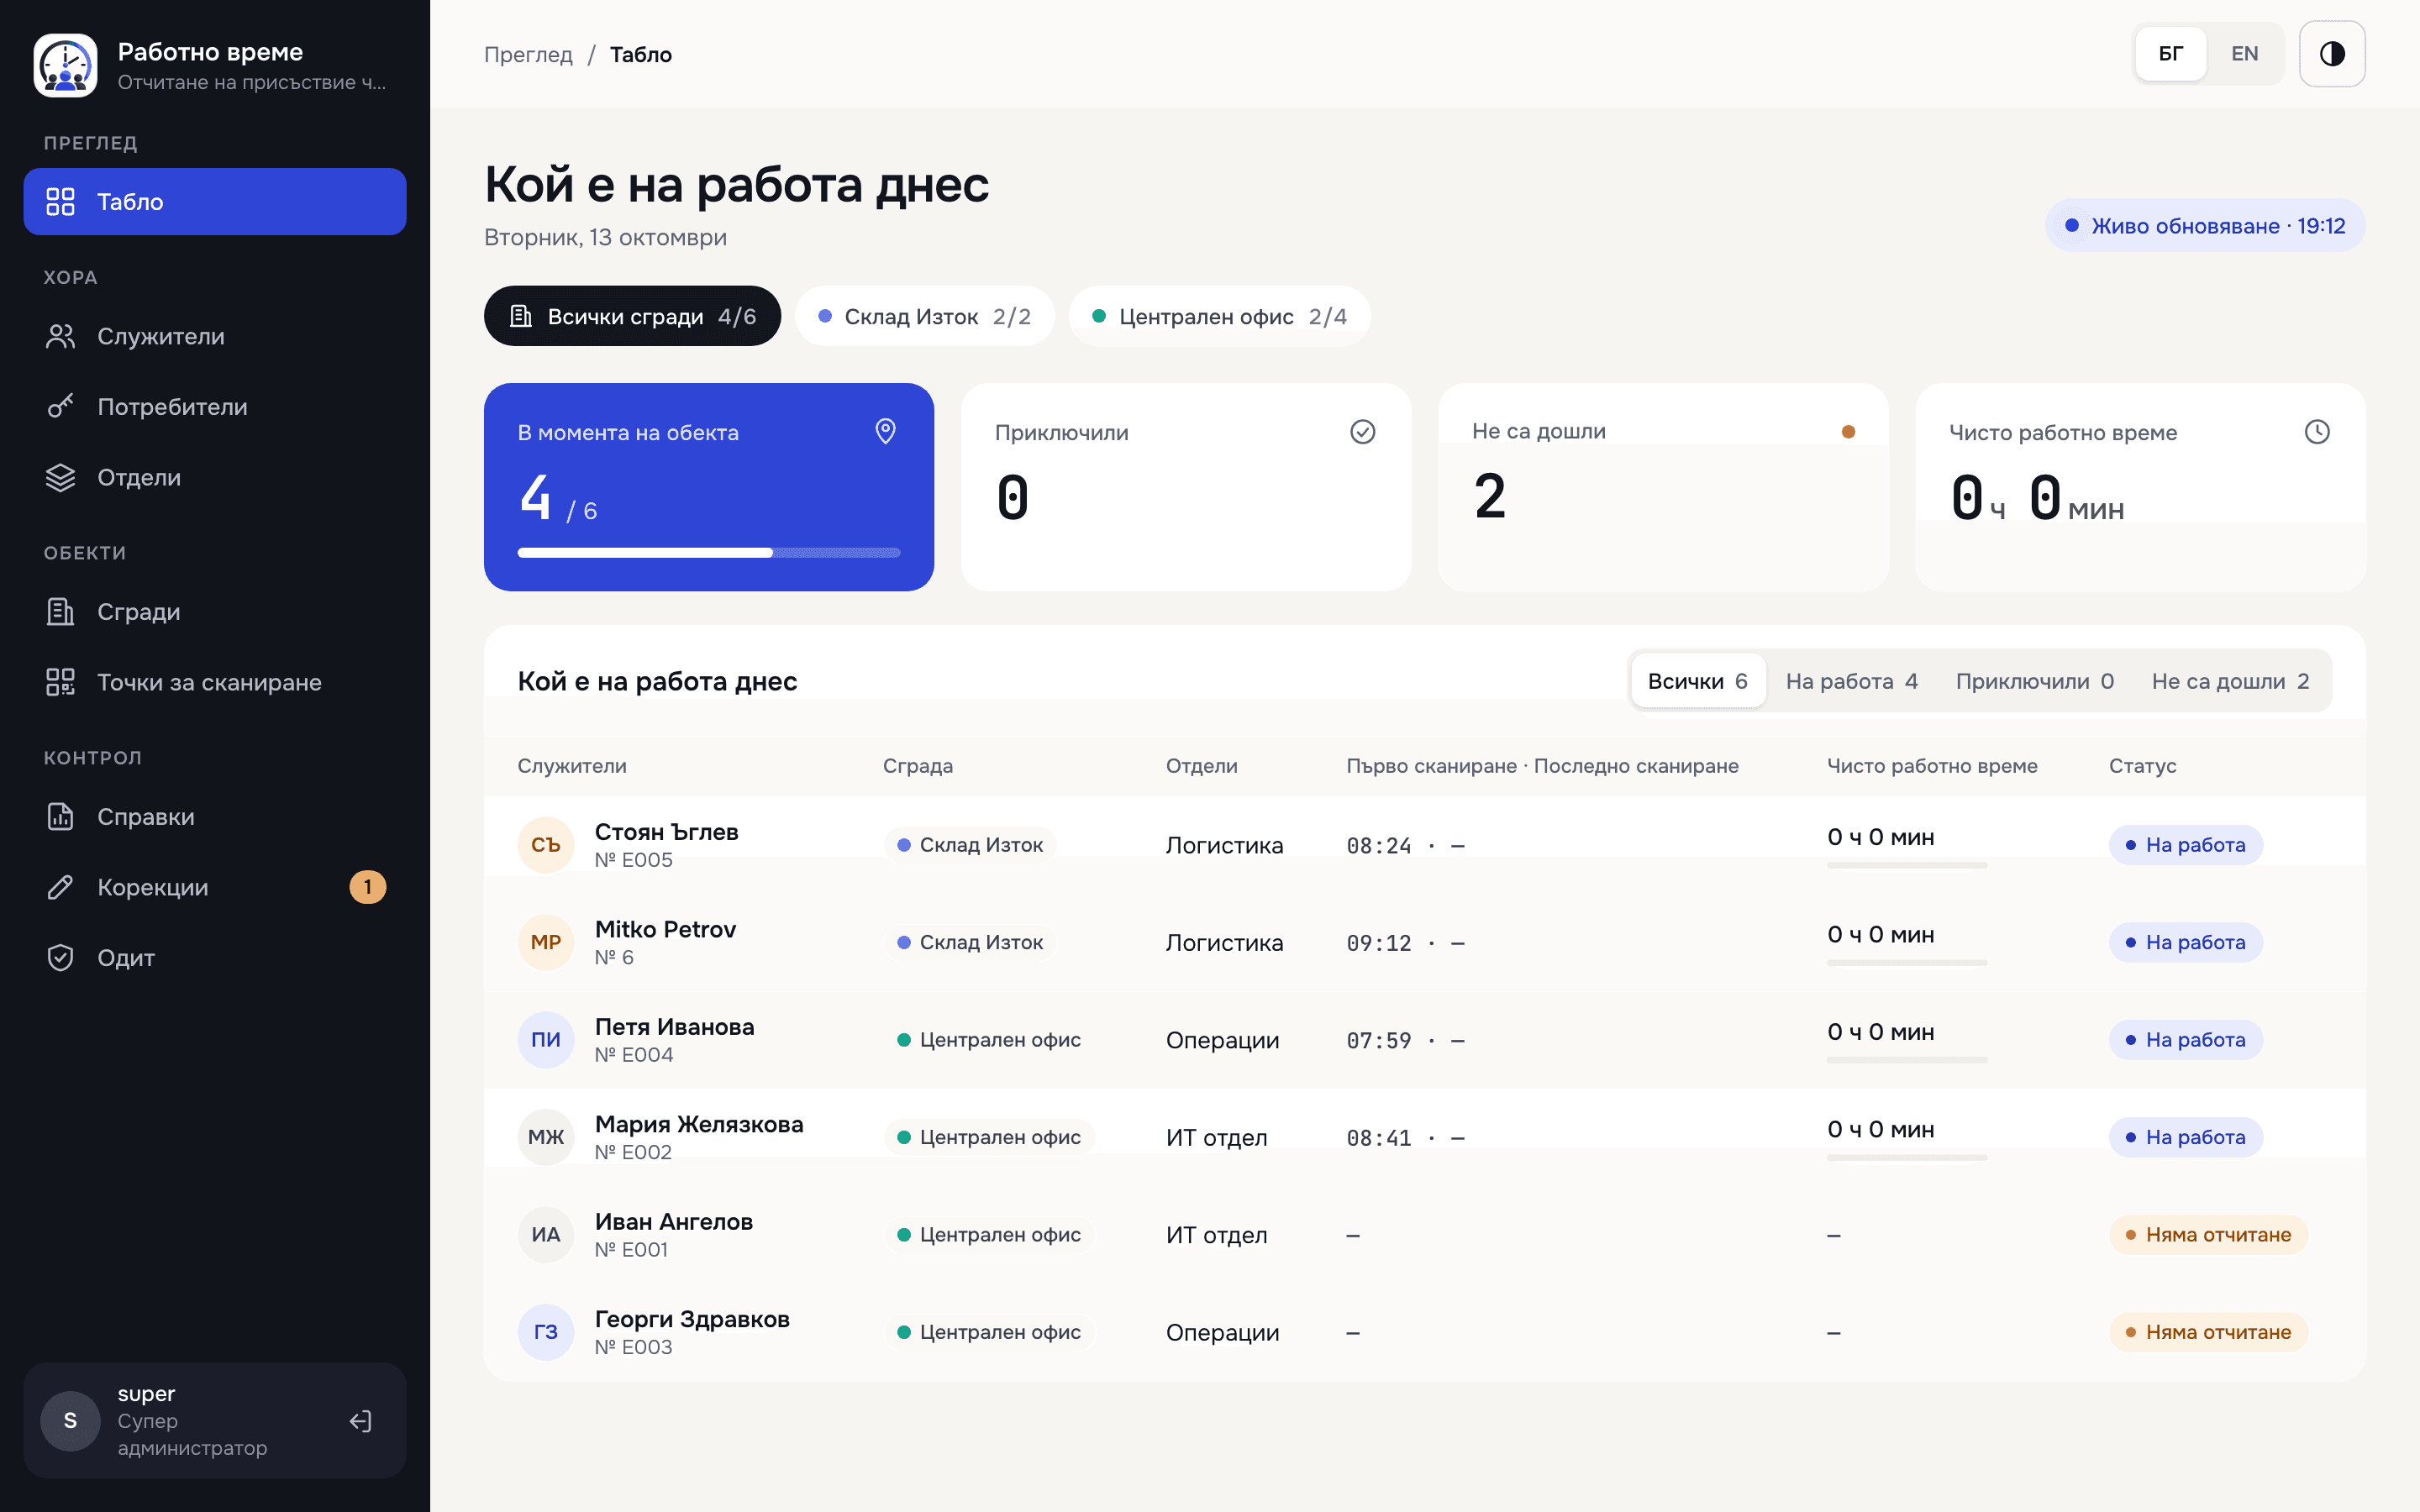Click the 07:59 first scan time

[1379, 1040]
